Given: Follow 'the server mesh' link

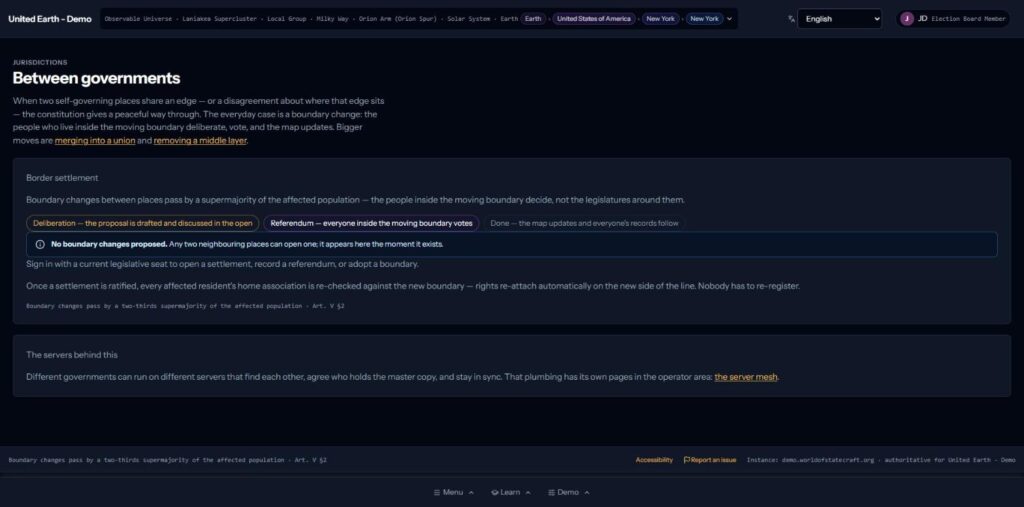Looking at the screenshot, I should [746, 377].
